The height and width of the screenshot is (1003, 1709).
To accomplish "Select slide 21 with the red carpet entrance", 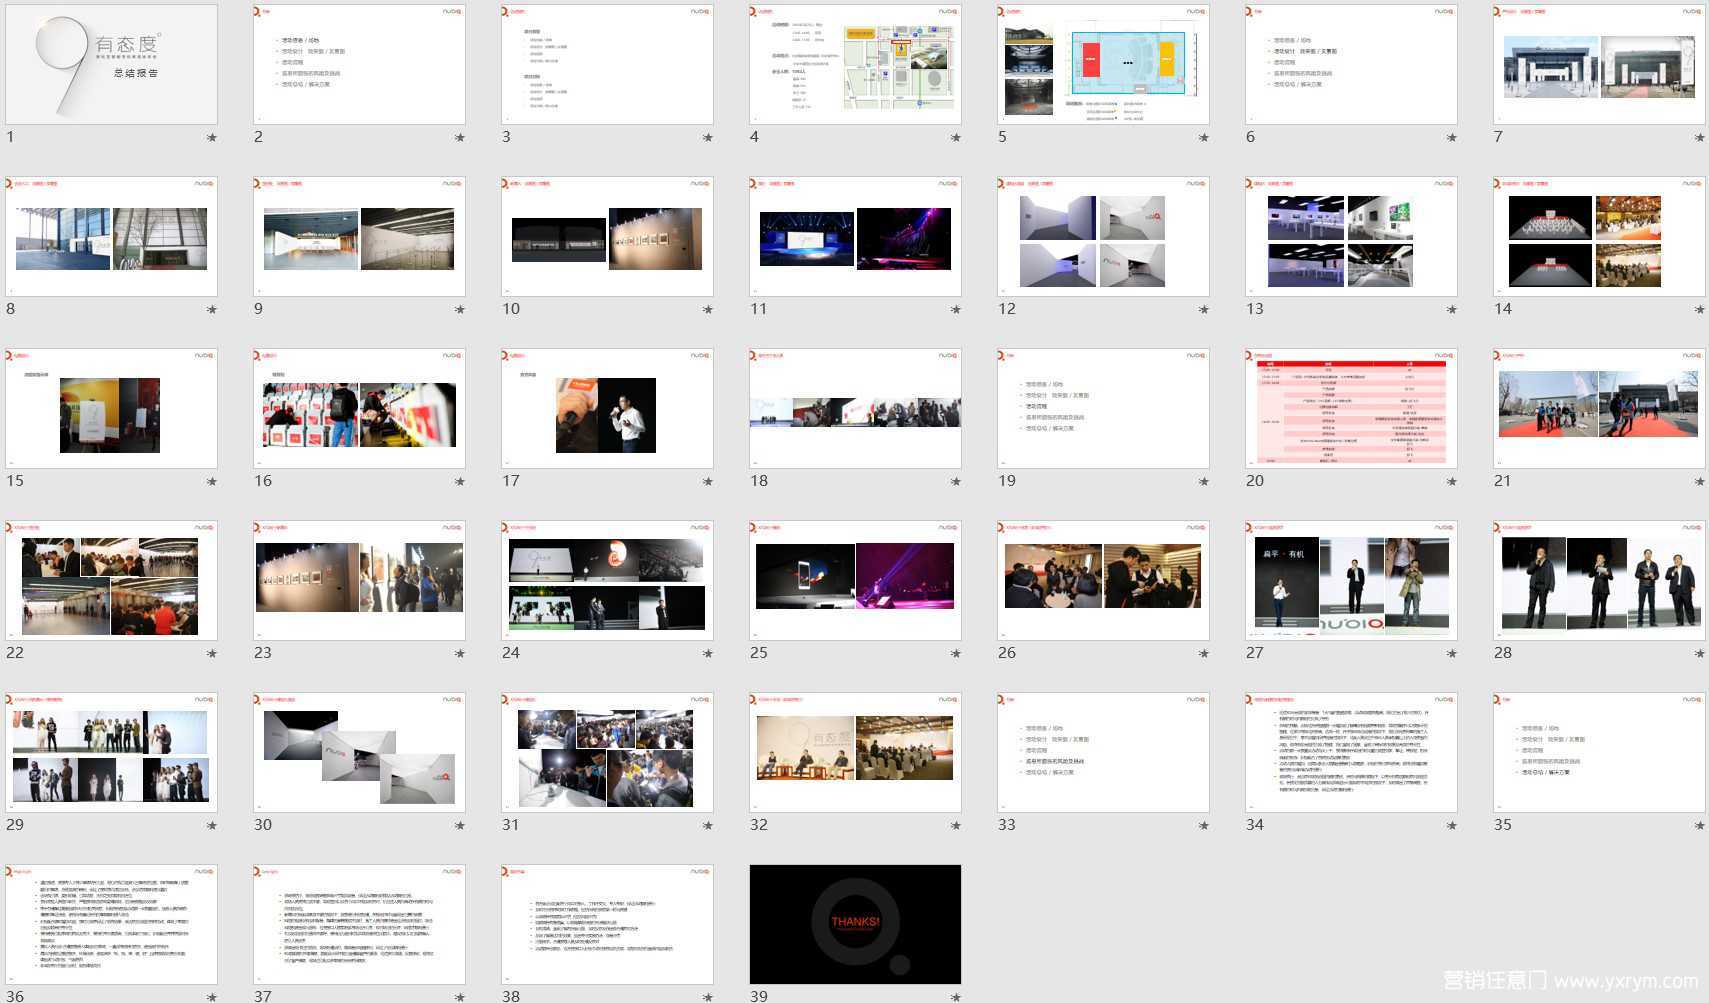I will [1599, 409].
